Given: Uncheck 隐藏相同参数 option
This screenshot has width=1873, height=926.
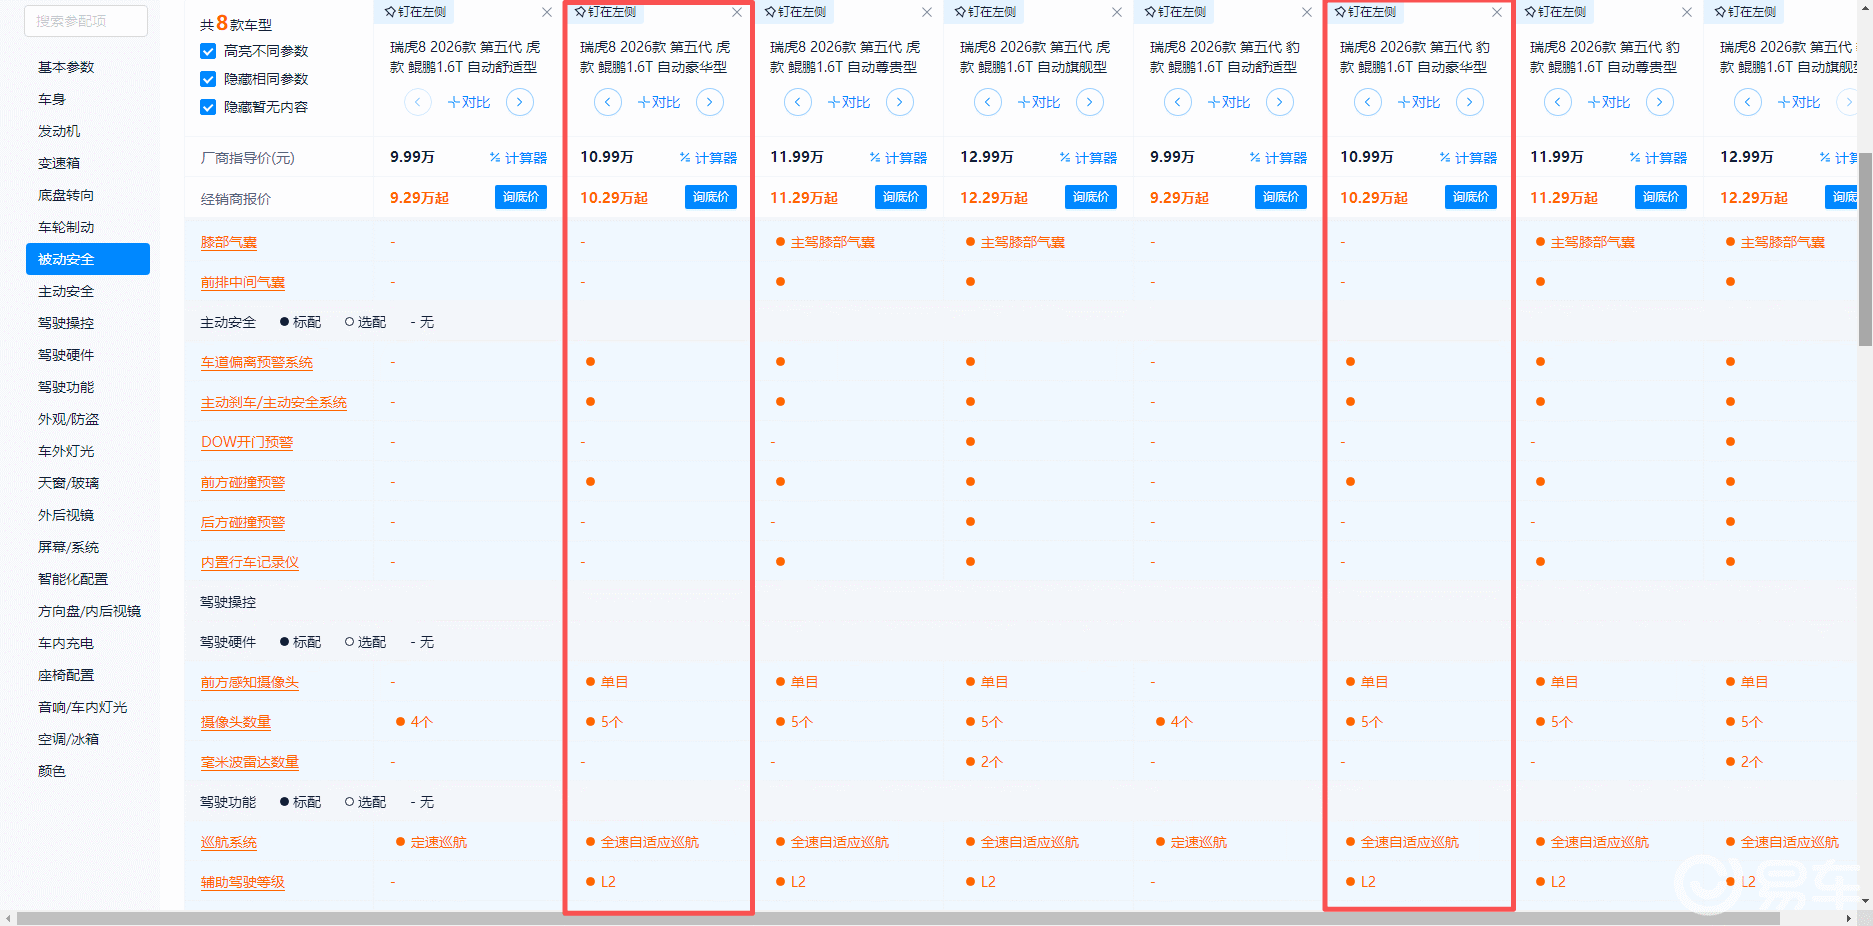Looking at the screenshot, I should tap(208, 79).
